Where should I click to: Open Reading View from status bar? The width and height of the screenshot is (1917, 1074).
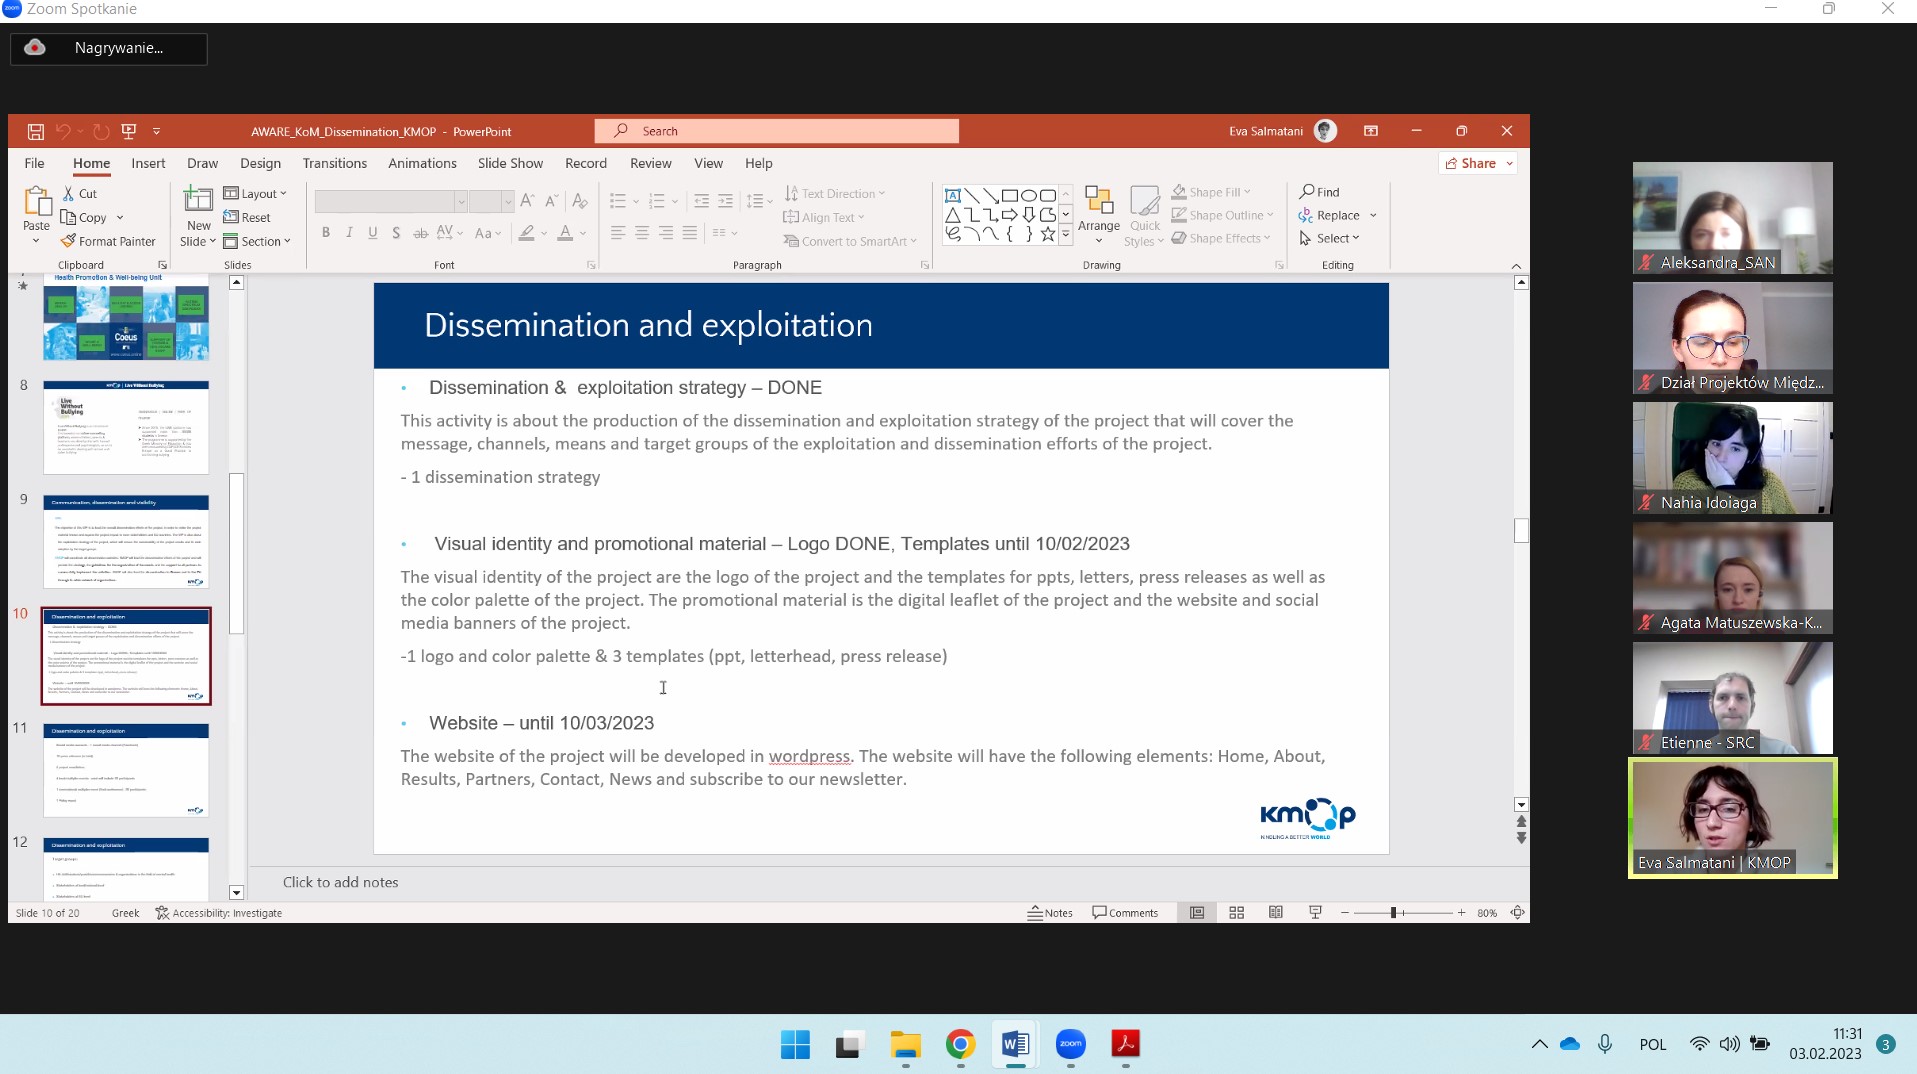tap(1276, 913)
